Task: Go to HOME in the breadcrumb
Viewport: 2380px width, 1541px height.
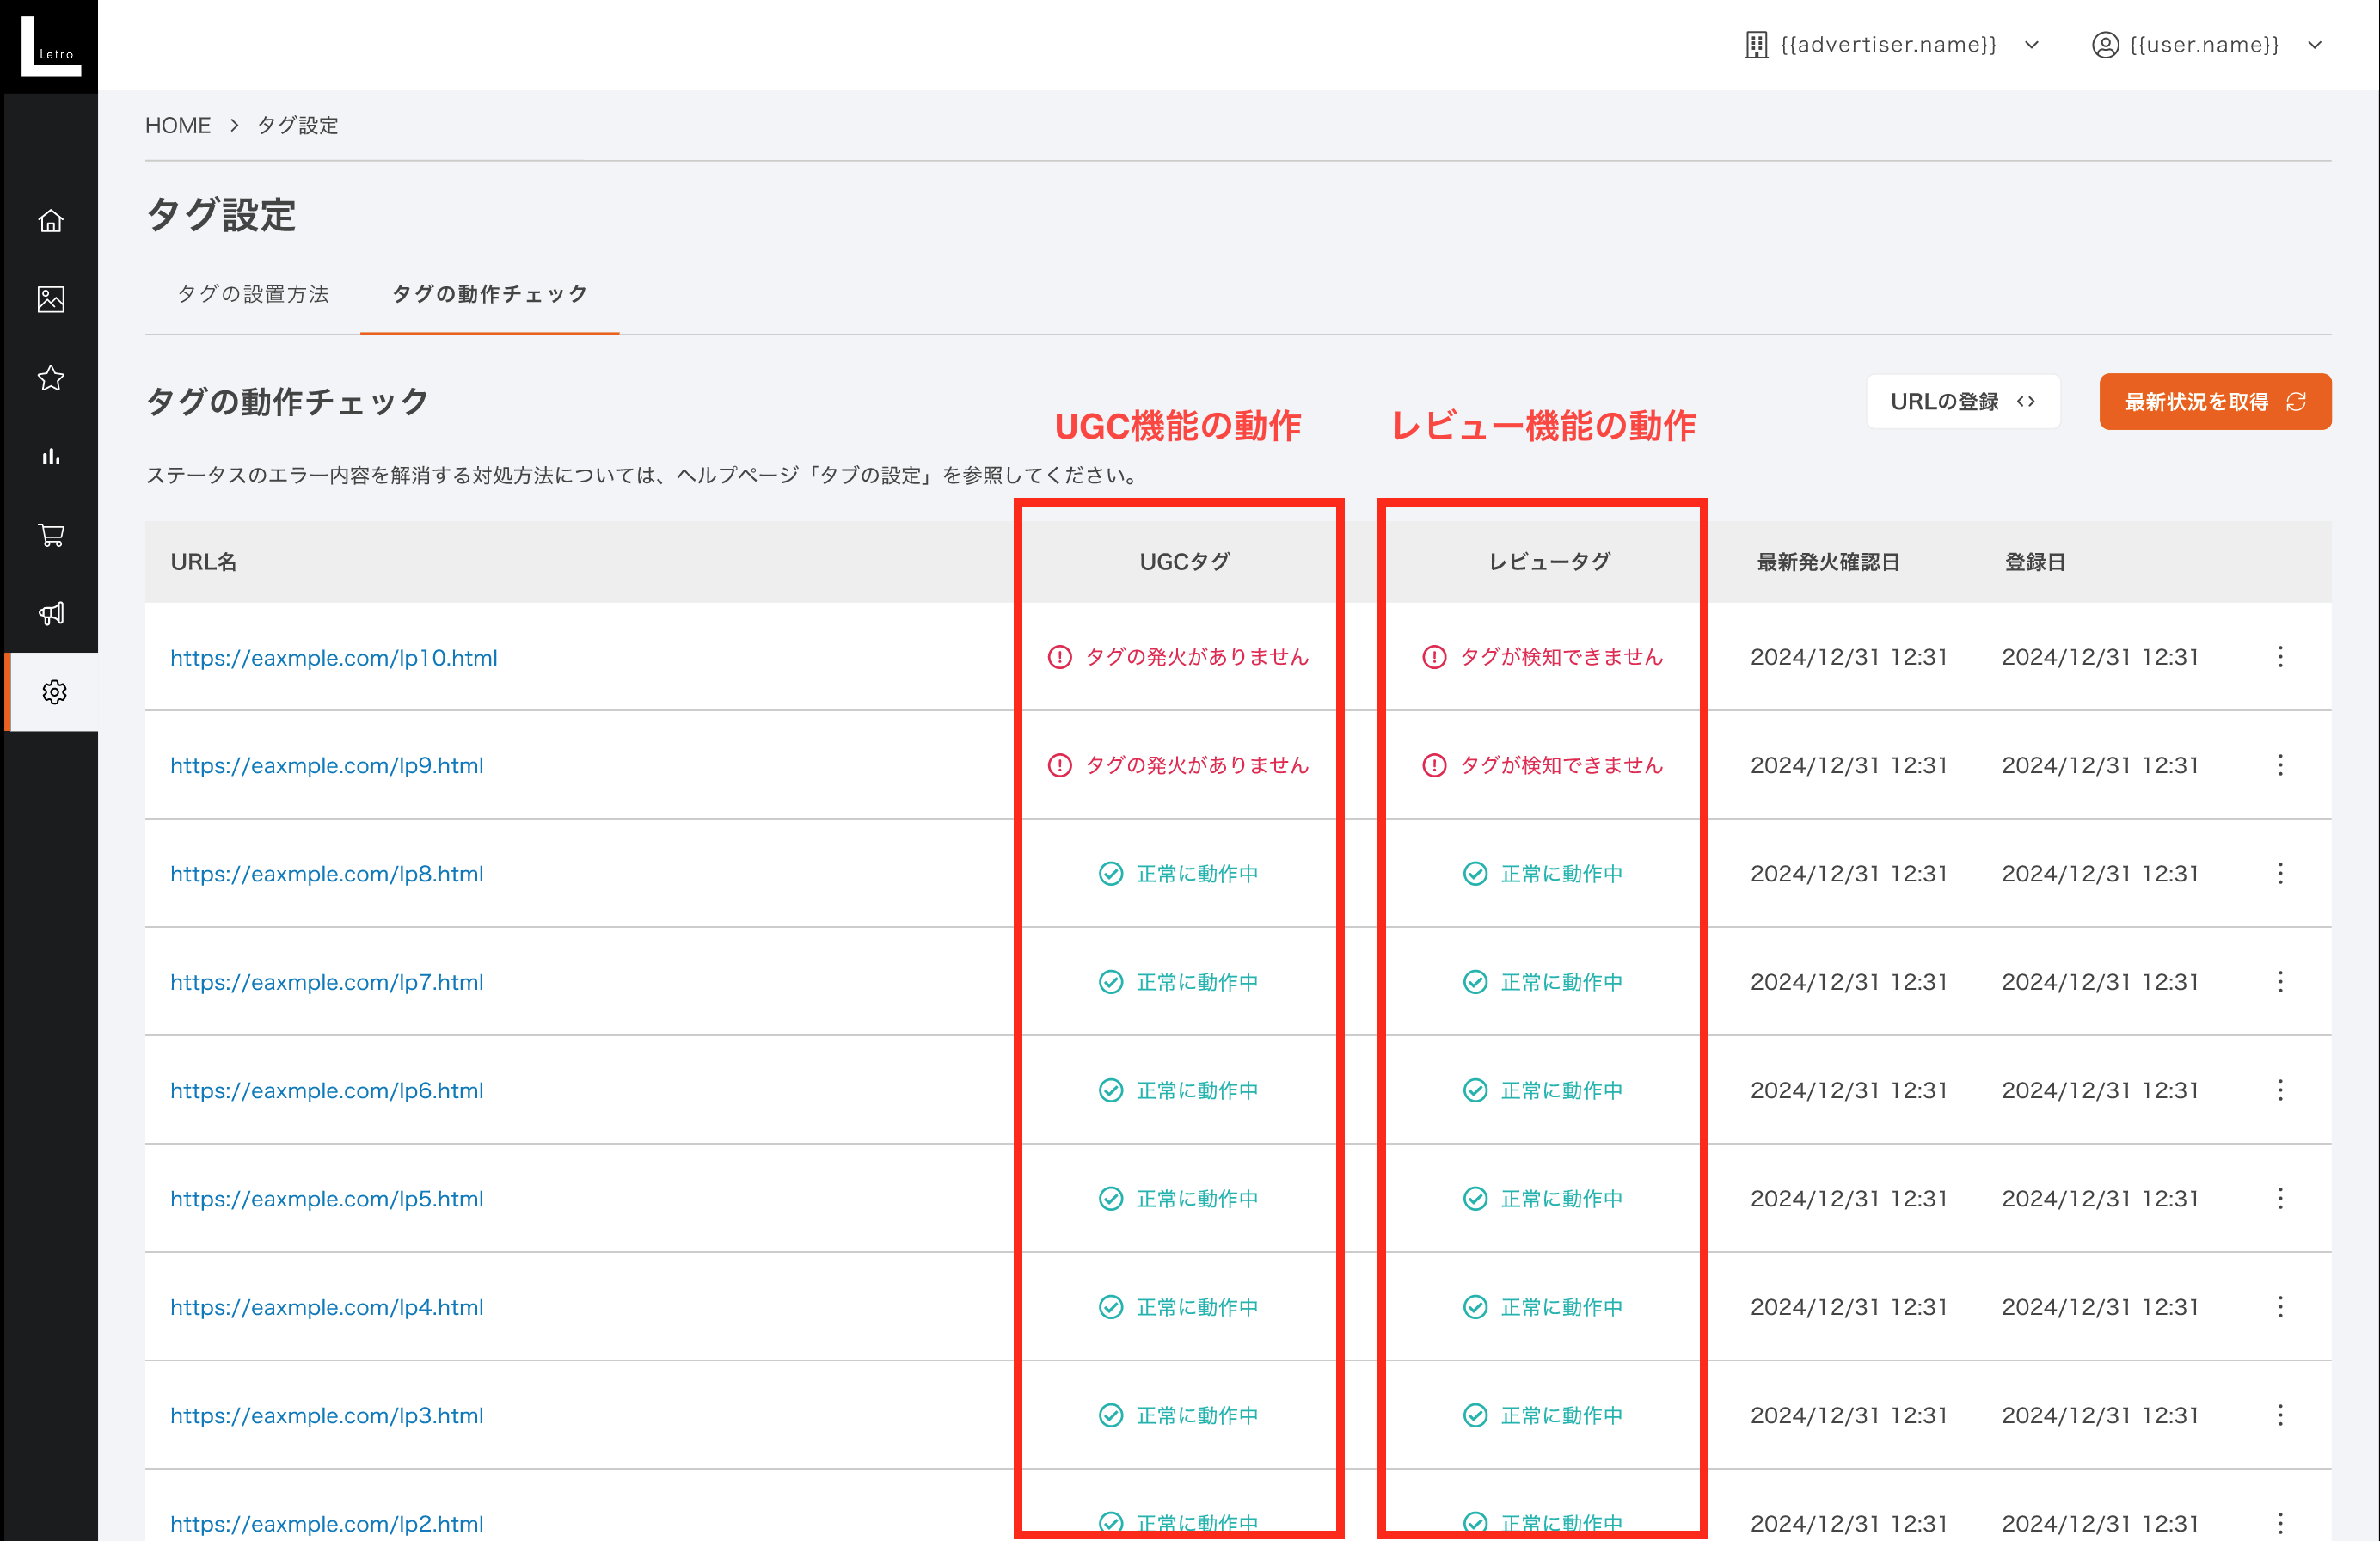Action: tap(178, 126)
